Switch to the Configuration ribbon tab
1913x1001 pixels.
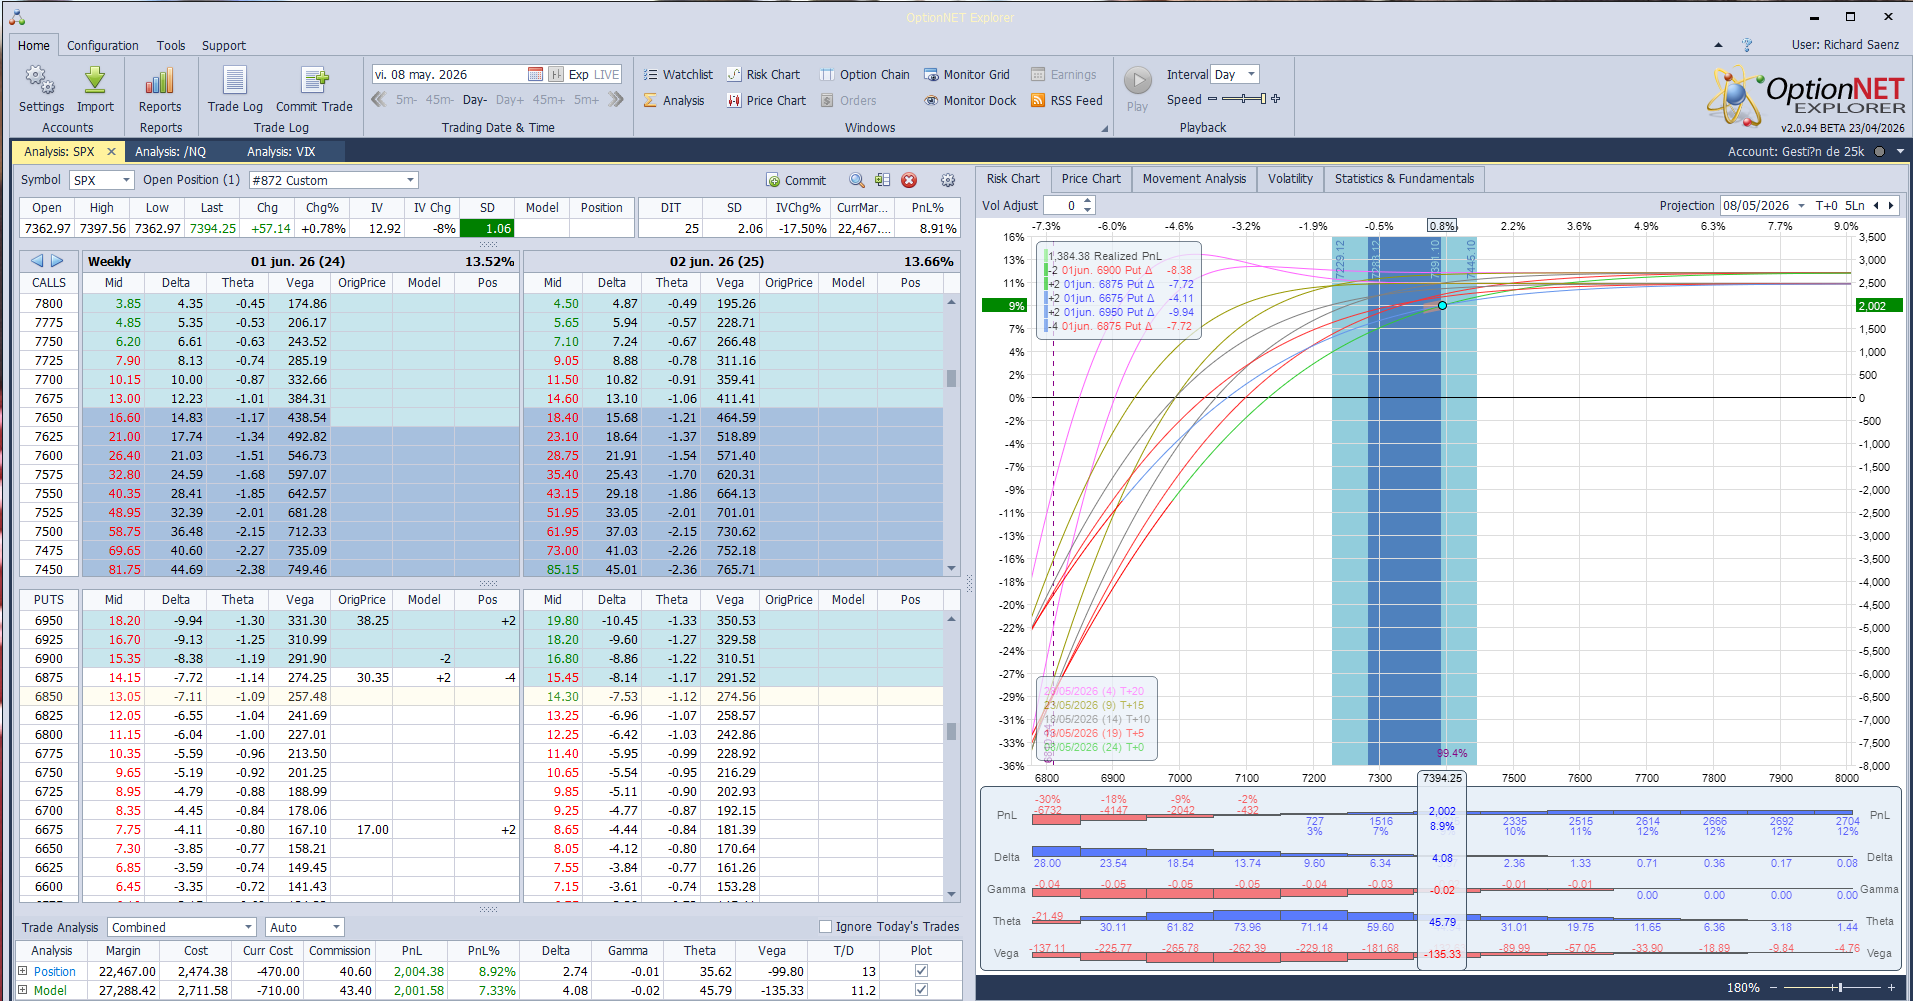coord(103,45)
